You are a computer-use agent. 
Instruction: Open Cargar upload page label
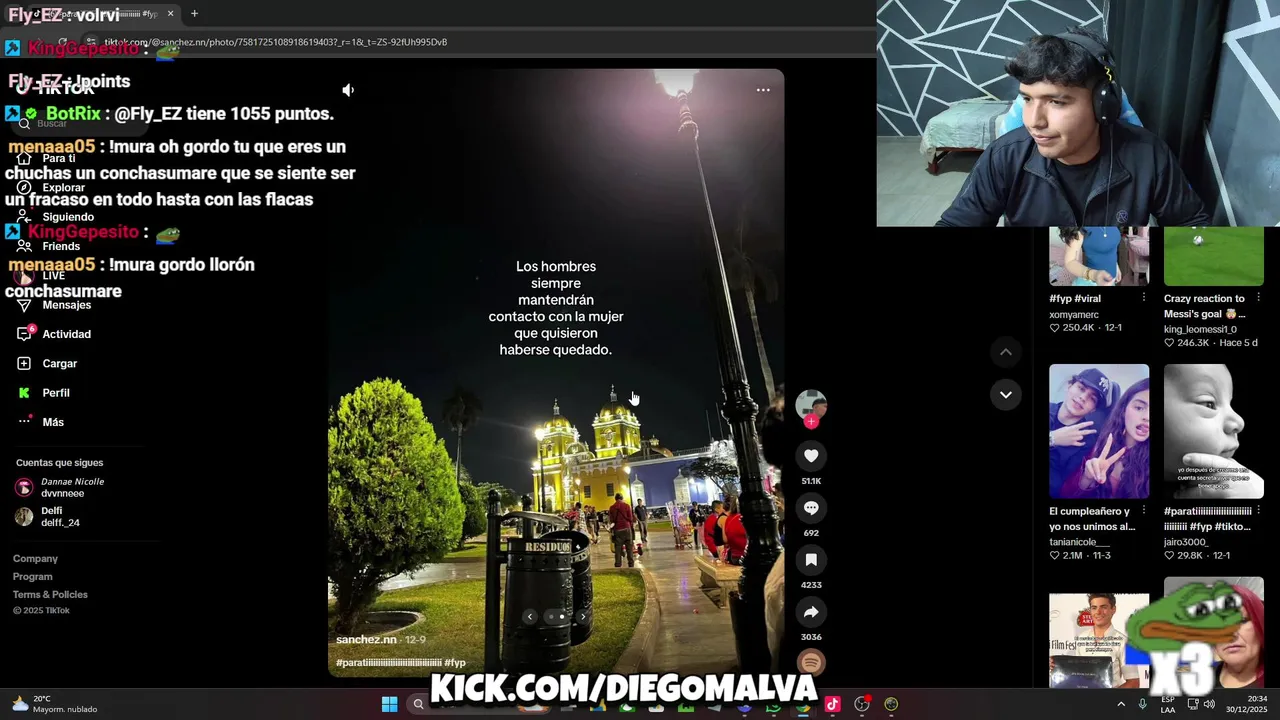pyautogui.click(x=59, y=364)
